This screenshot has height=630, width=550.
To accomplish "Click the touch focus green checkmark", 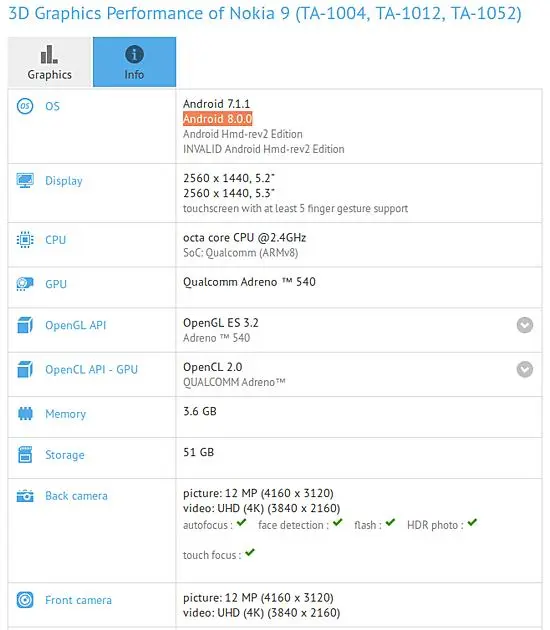I will (x=250, y=552).
